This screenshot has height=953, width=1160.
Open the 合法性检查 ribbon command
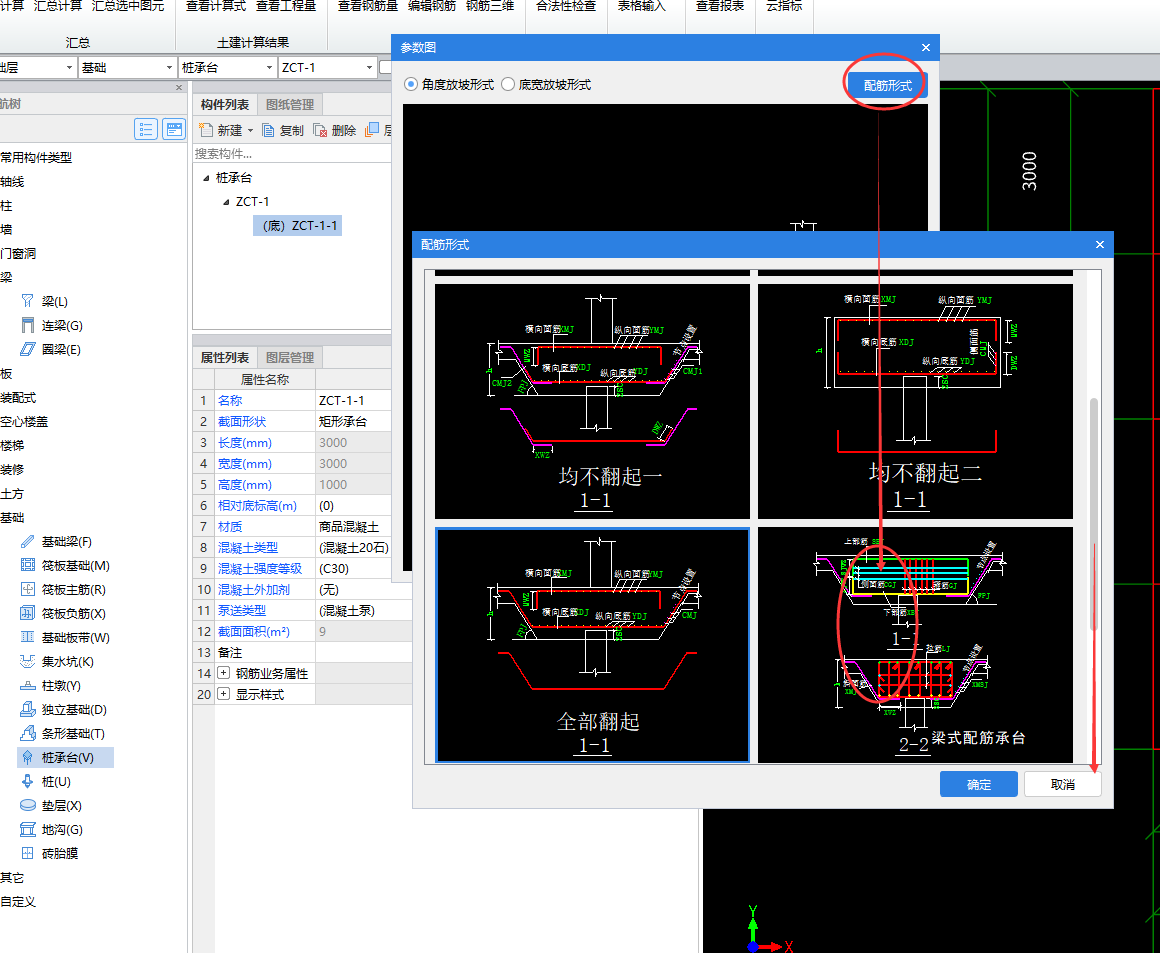click(x=566, y=6)
